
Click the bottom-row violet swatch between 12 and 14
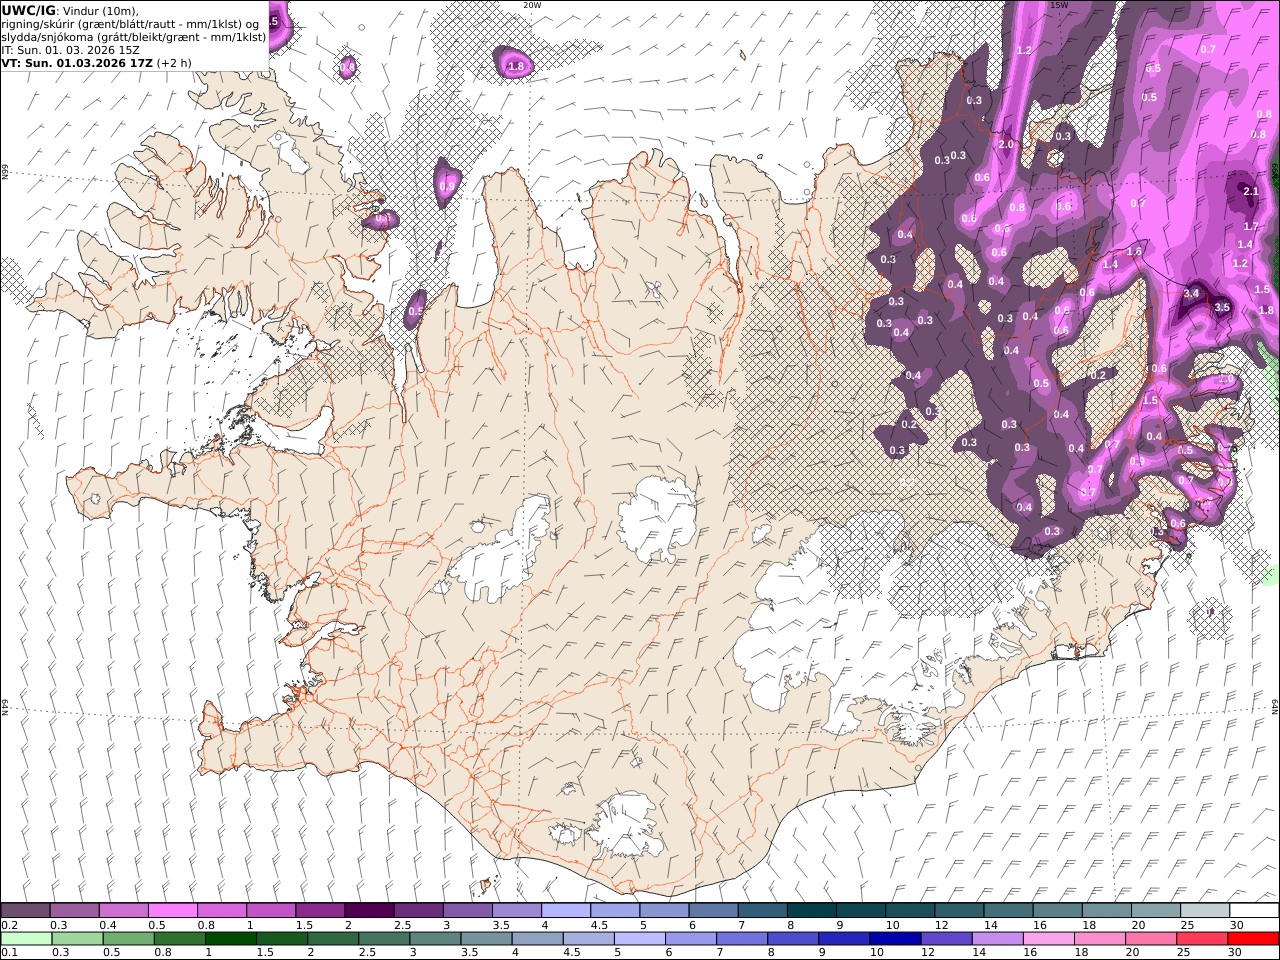[945, 939]
